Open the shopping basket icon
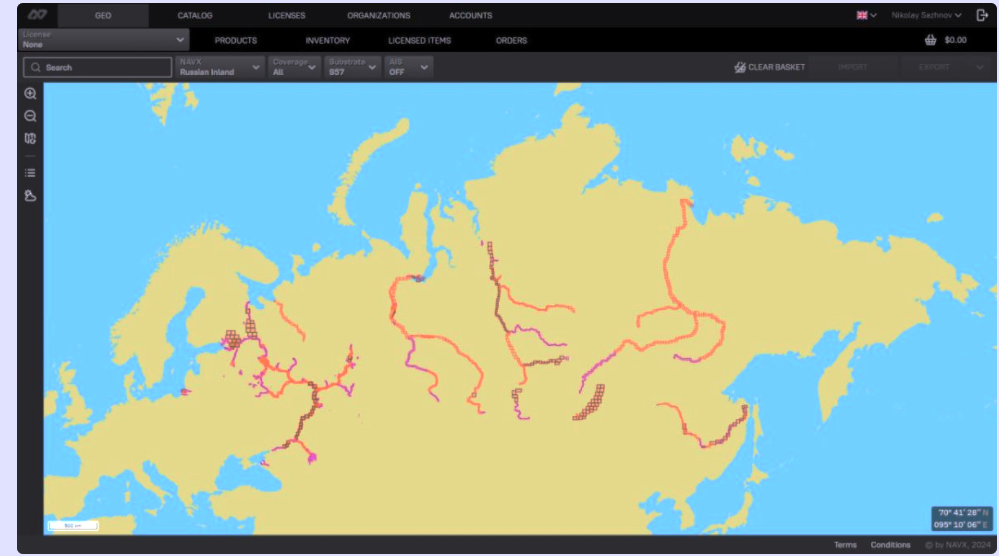This screenshot has width=999, height=556. [931, 41]
